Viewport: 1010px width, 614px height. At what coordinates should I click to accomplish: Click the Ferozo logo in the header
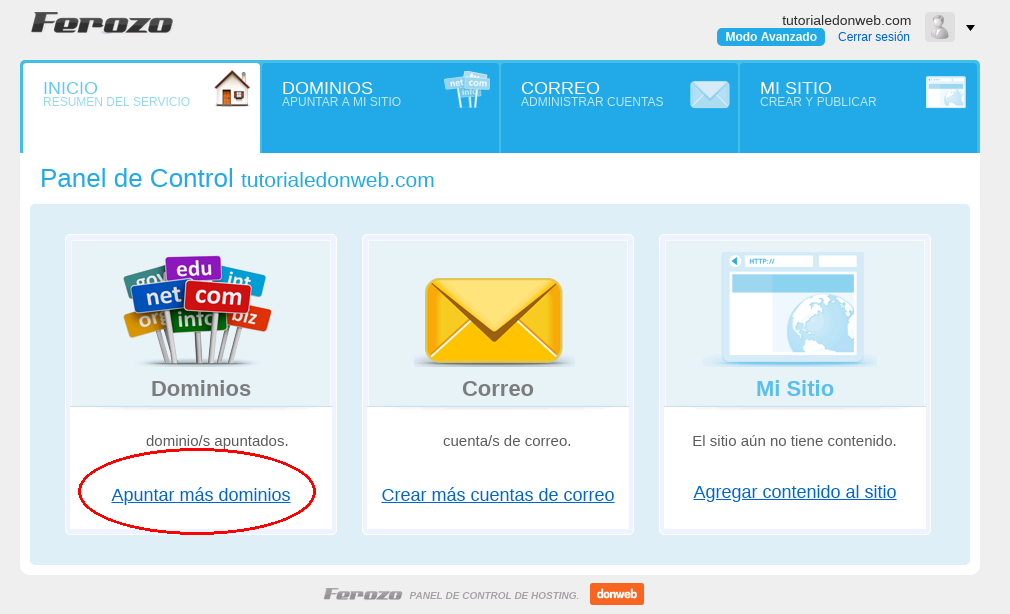[x=102, y=23]
